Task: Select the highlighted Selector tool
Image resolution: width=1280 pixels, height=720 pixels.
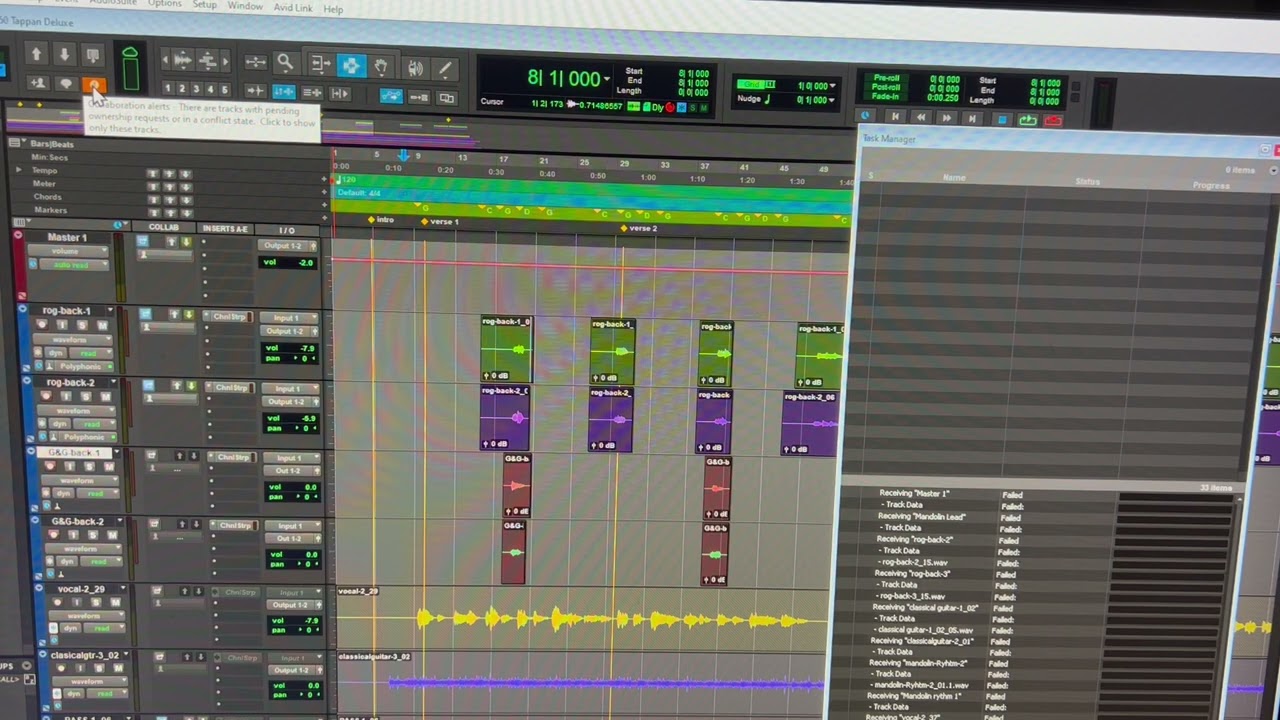Action: click(x=351, y=66)
